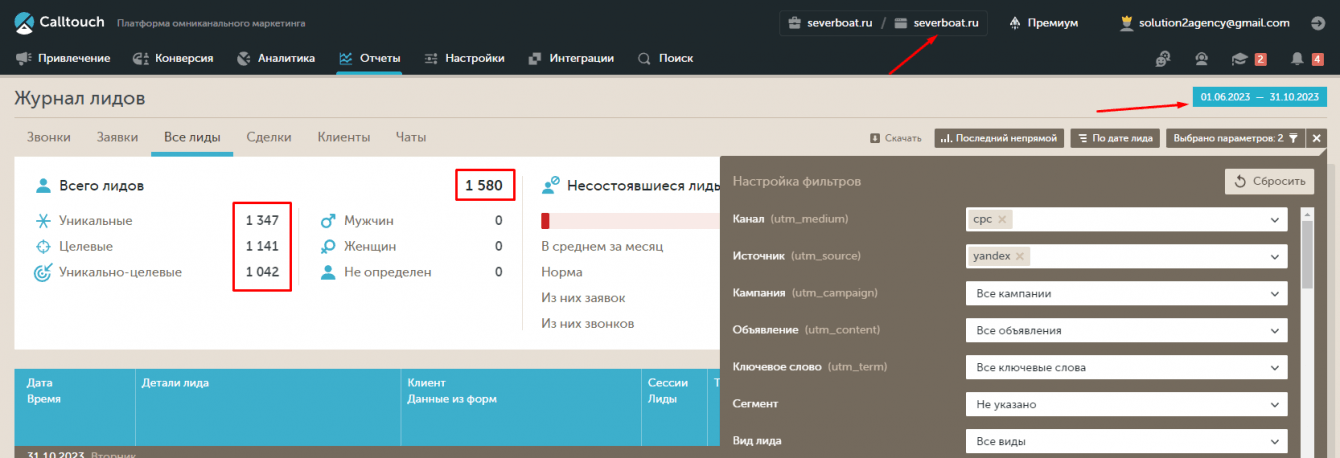Screen dimensions: 1340x458
Task: Remove the yandex tag from Источник
Action: [x=1020, y=256]
